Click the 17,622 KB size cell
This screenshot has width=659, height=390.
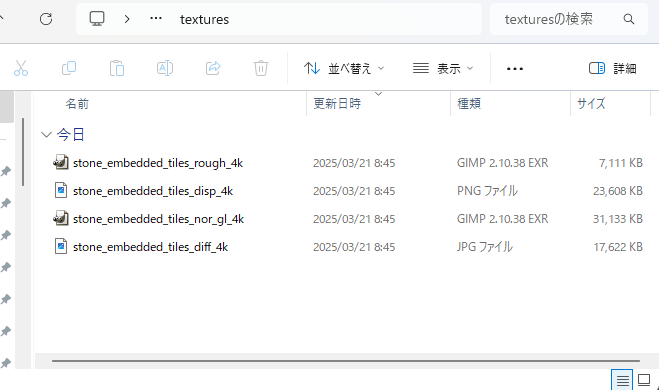(x=618, y=247)
